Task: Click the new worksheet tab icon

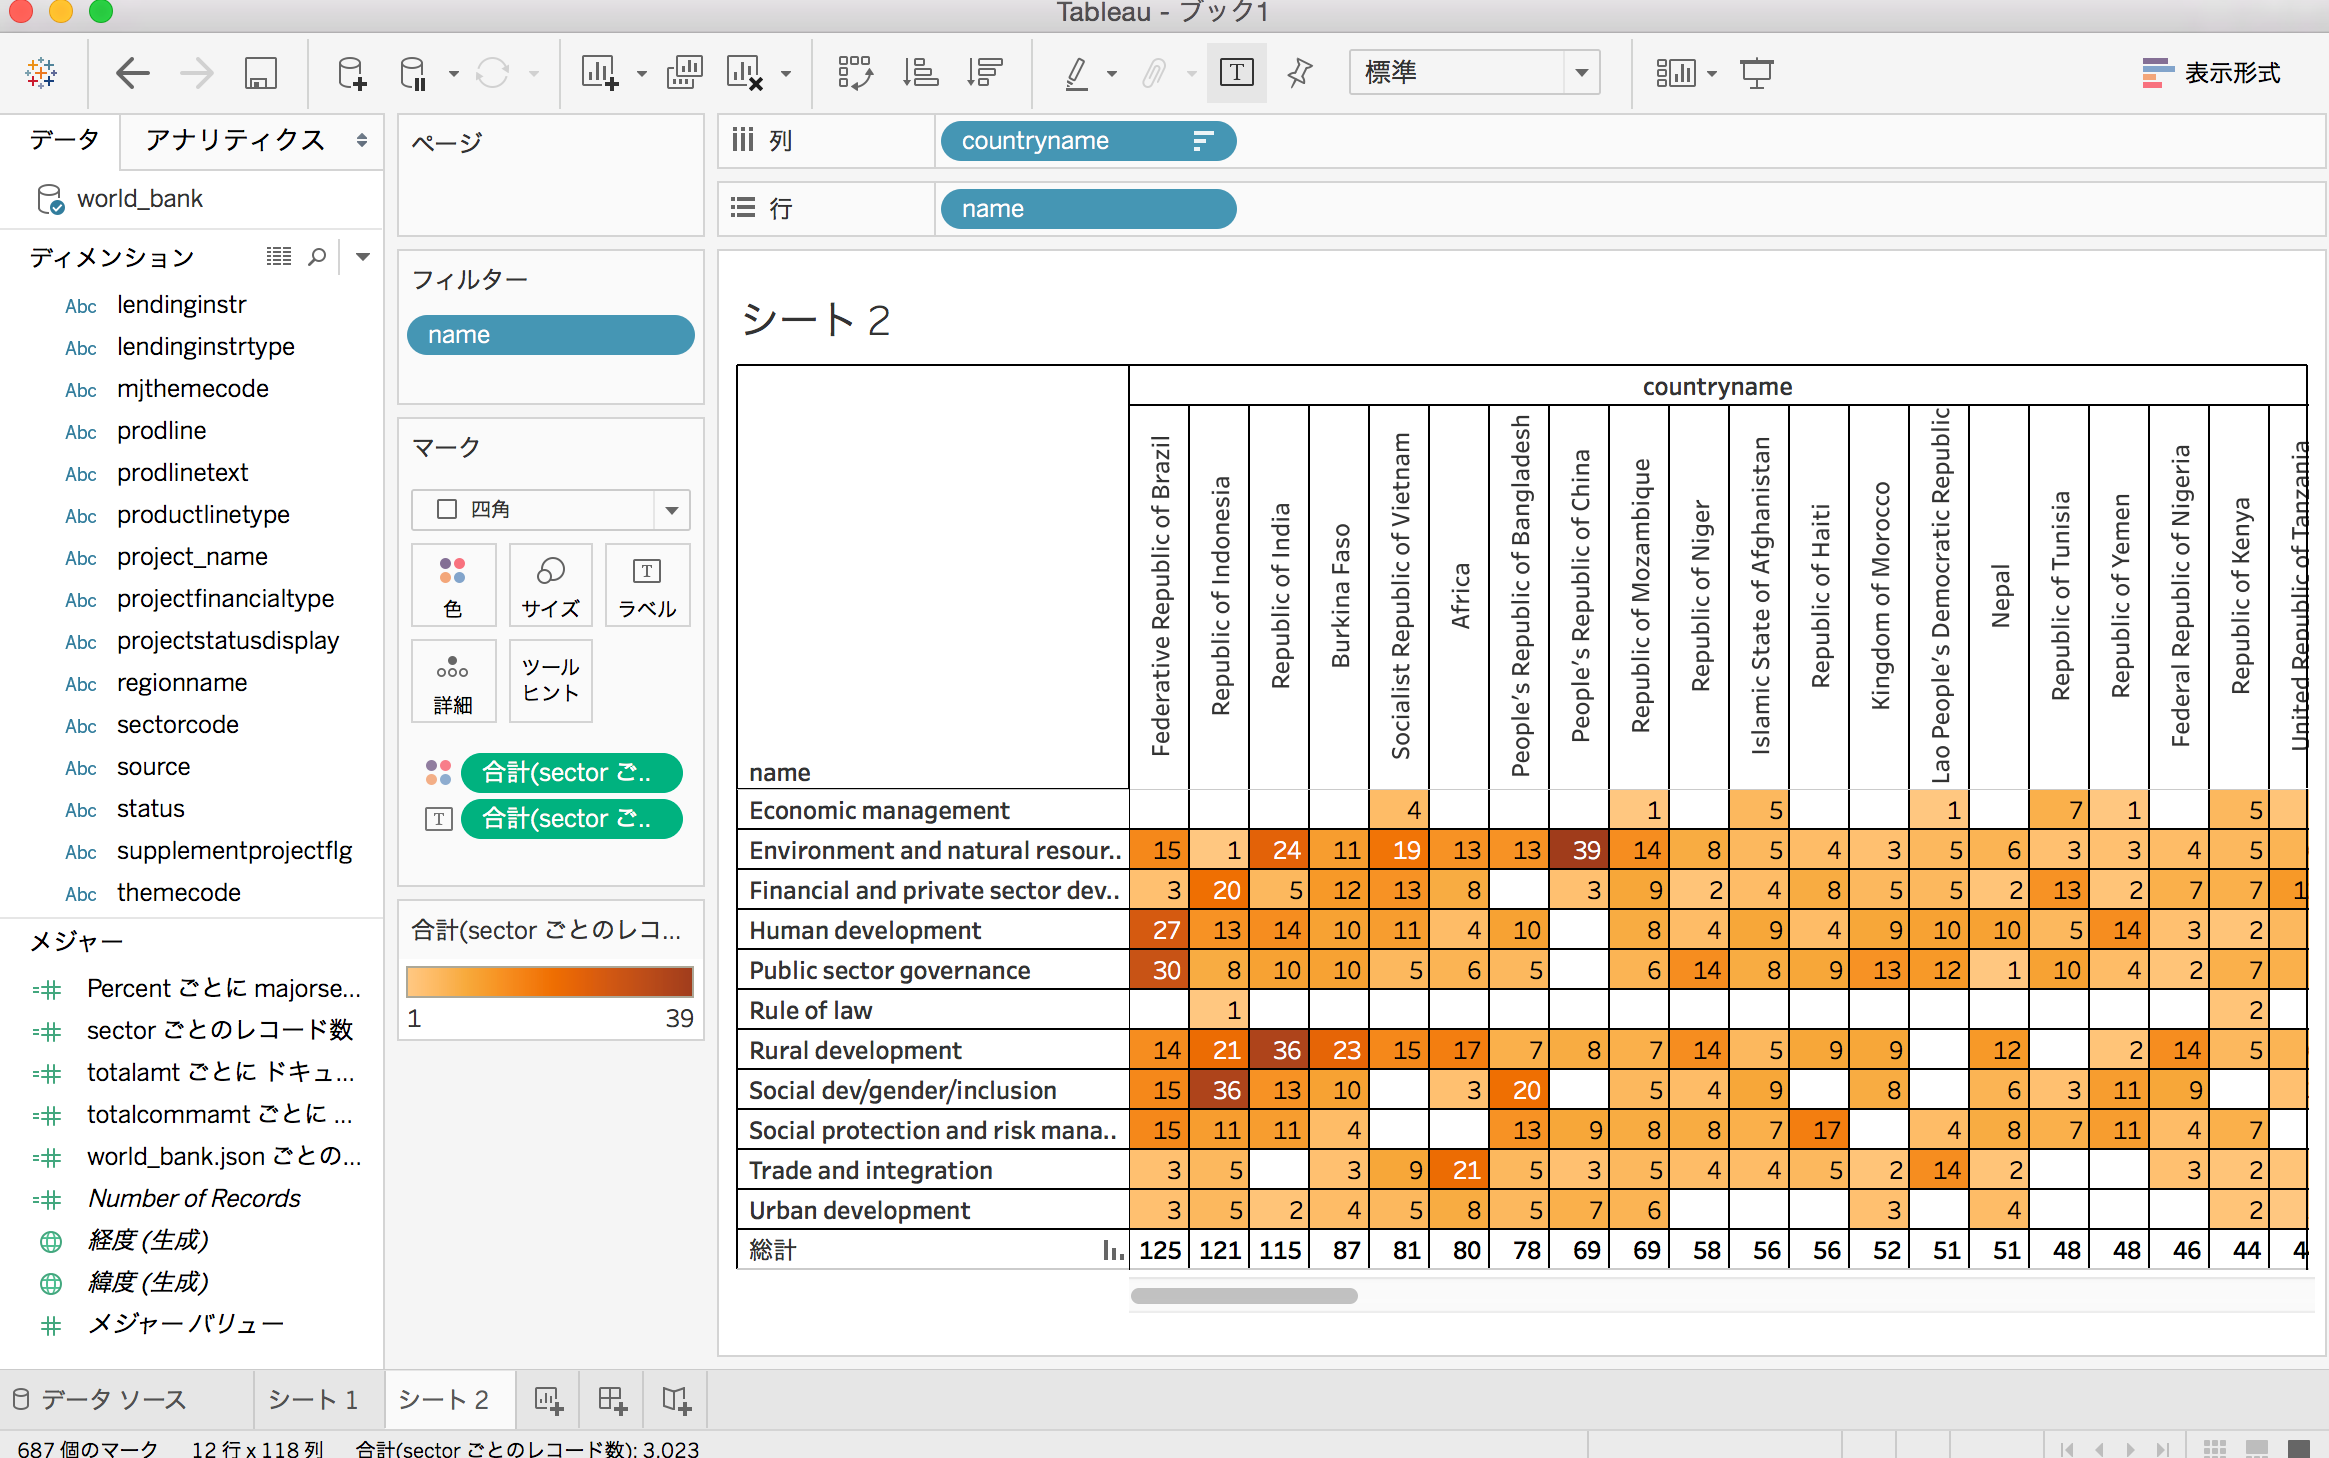Action: pos(549,1400)
